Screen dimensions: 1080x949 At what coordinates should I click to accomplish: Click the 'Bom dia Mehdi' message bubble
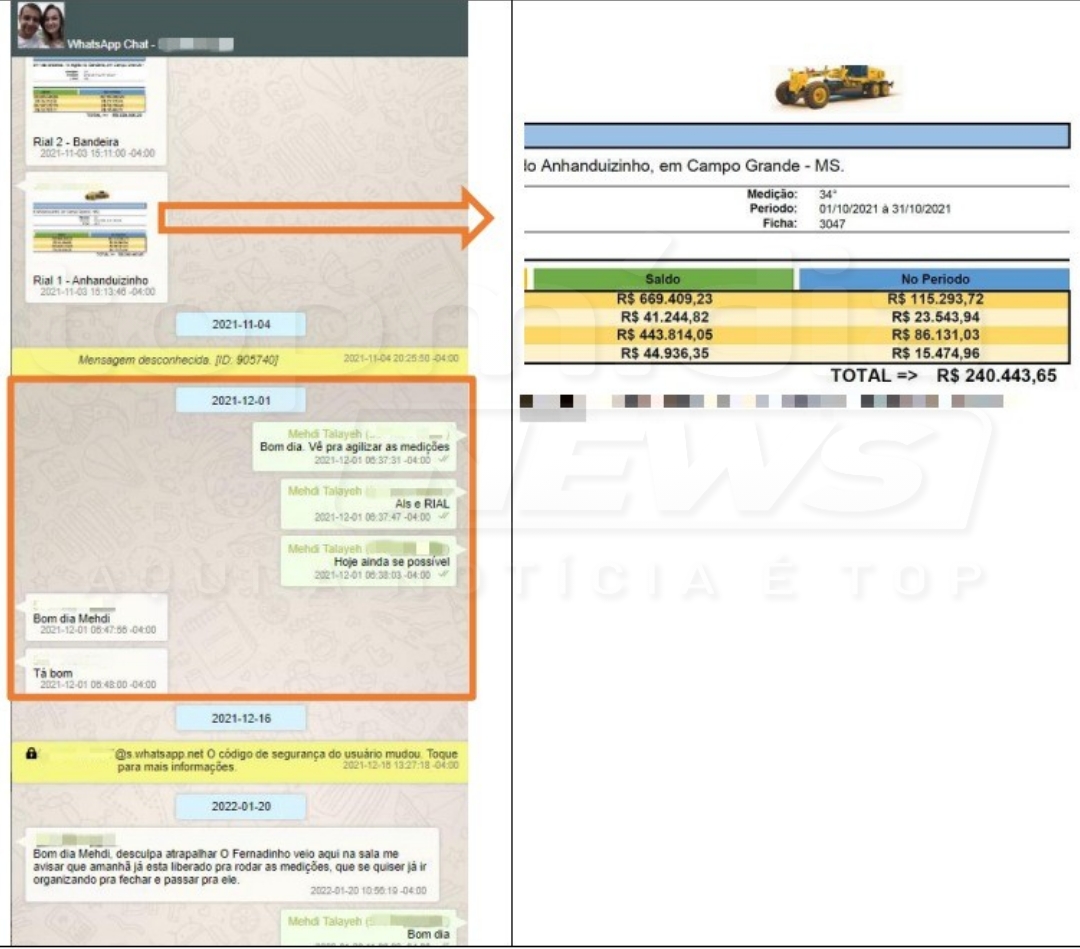click(x=96, y=618)
